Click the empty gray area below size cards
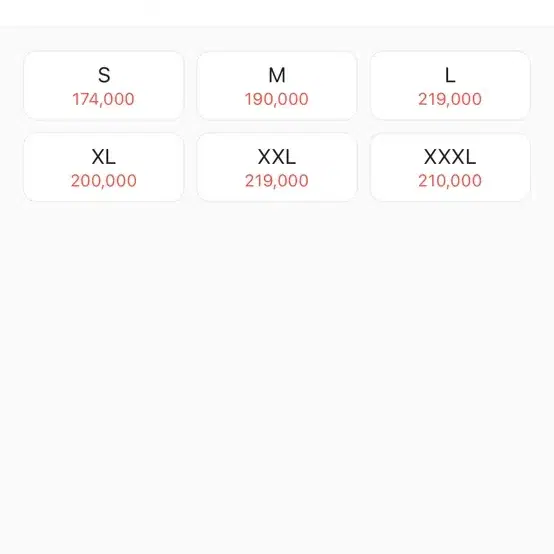The image size is (554, 554). coord(277,378)
